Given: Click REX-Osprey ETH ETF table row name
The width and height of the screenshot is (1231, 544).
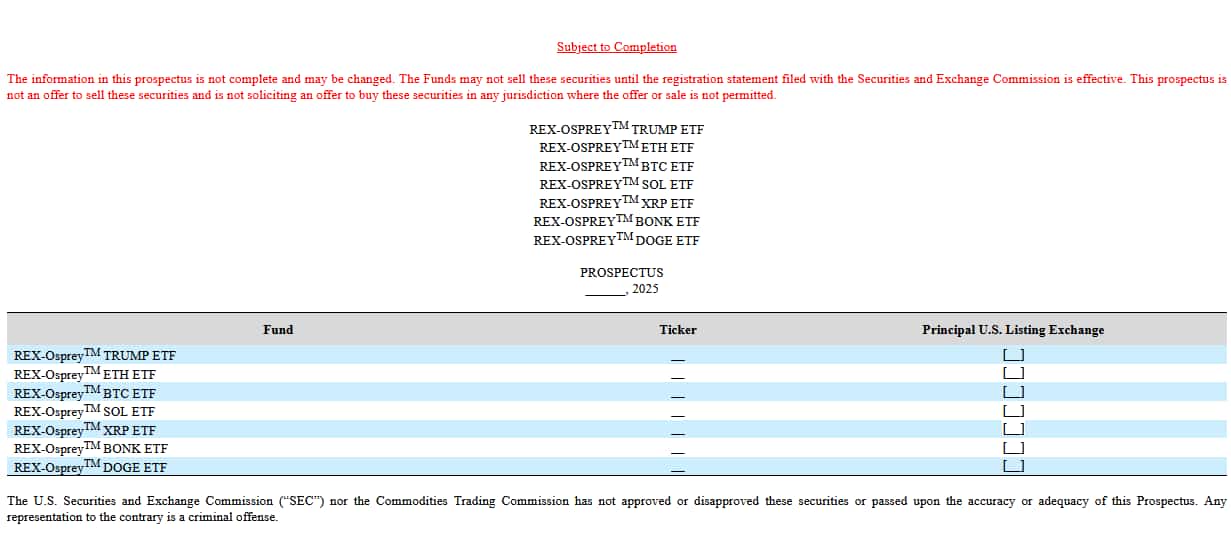Looking at the screenshot, I should [85, 374].
